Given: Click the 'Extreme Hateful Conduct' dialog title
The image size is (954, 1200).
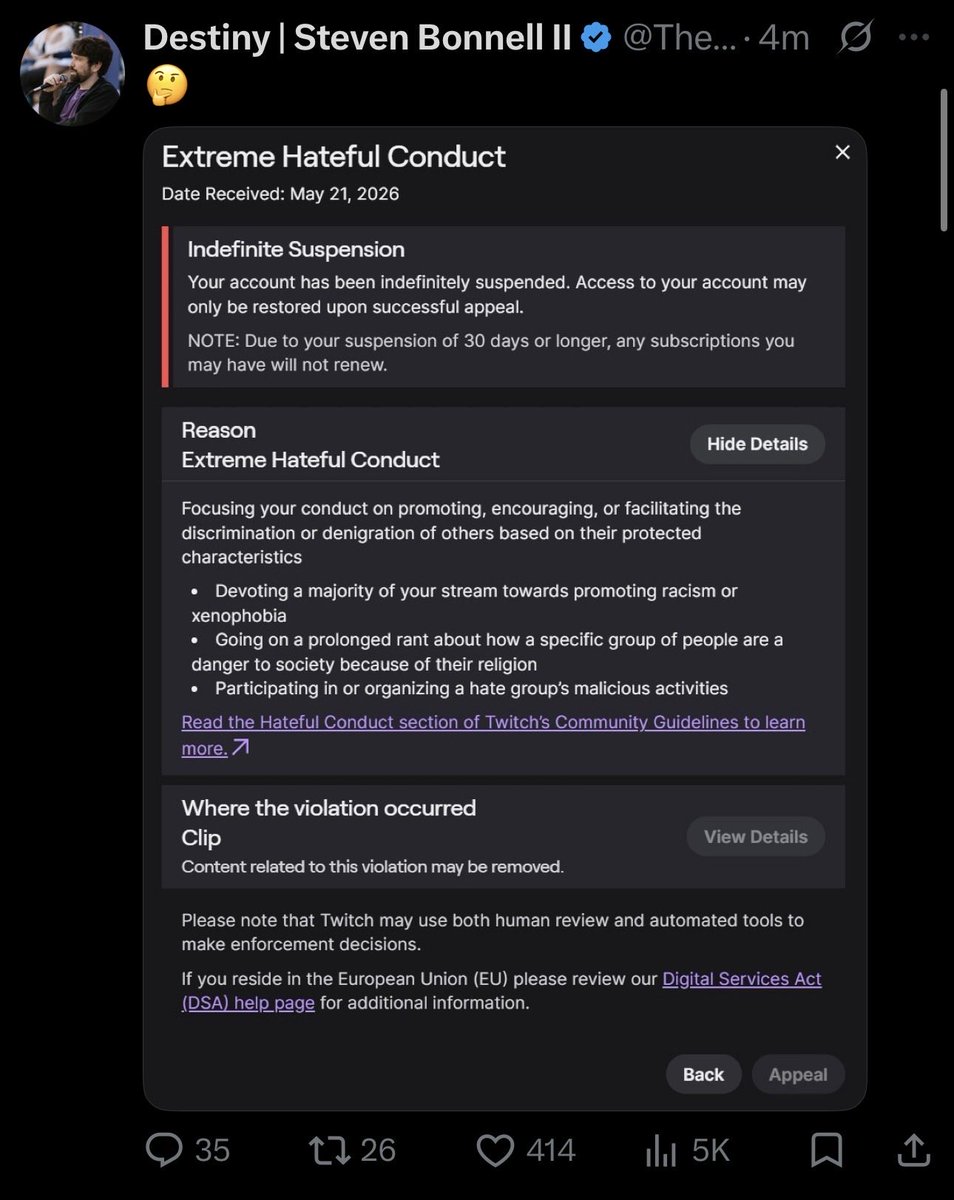Looking at the screenshot, I should (334, 157).
